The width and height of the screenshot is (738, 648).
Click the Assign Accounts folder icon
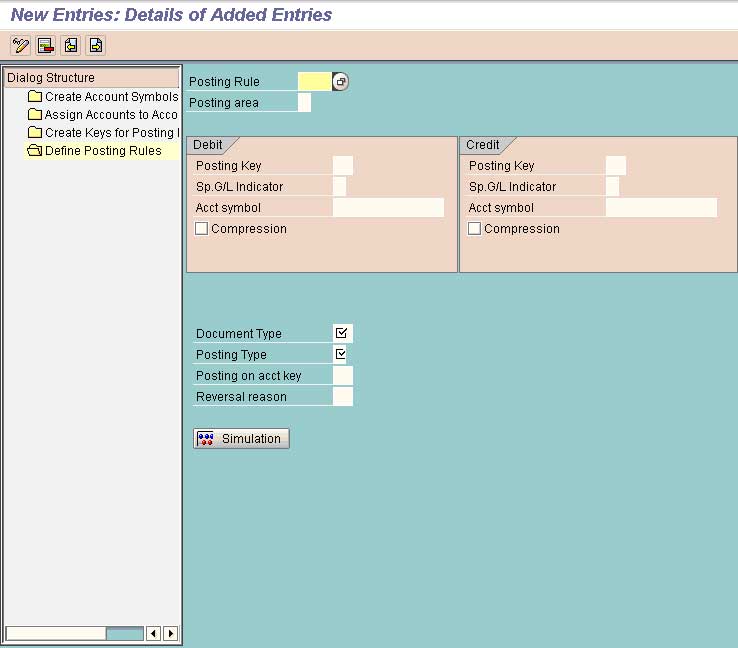click(x=35, y=115)
